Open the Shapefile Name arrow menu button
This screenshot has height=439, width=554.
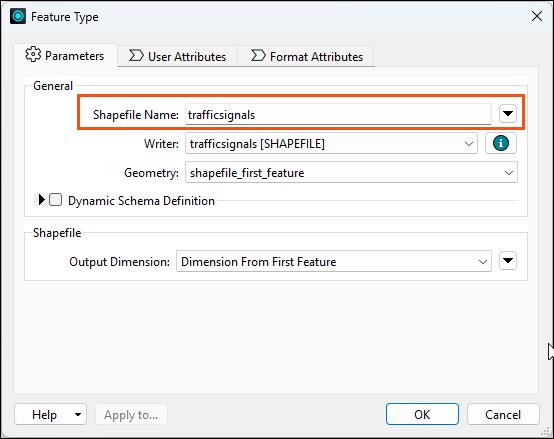click(x=508, y=114)
